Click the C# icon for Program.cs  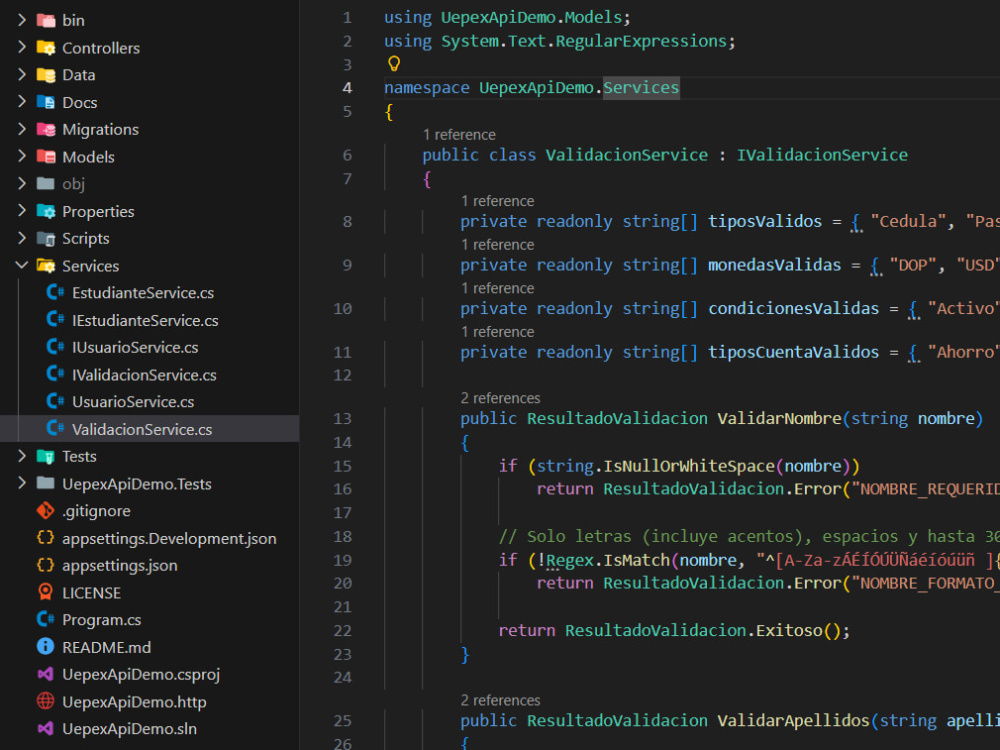[46, 619]
